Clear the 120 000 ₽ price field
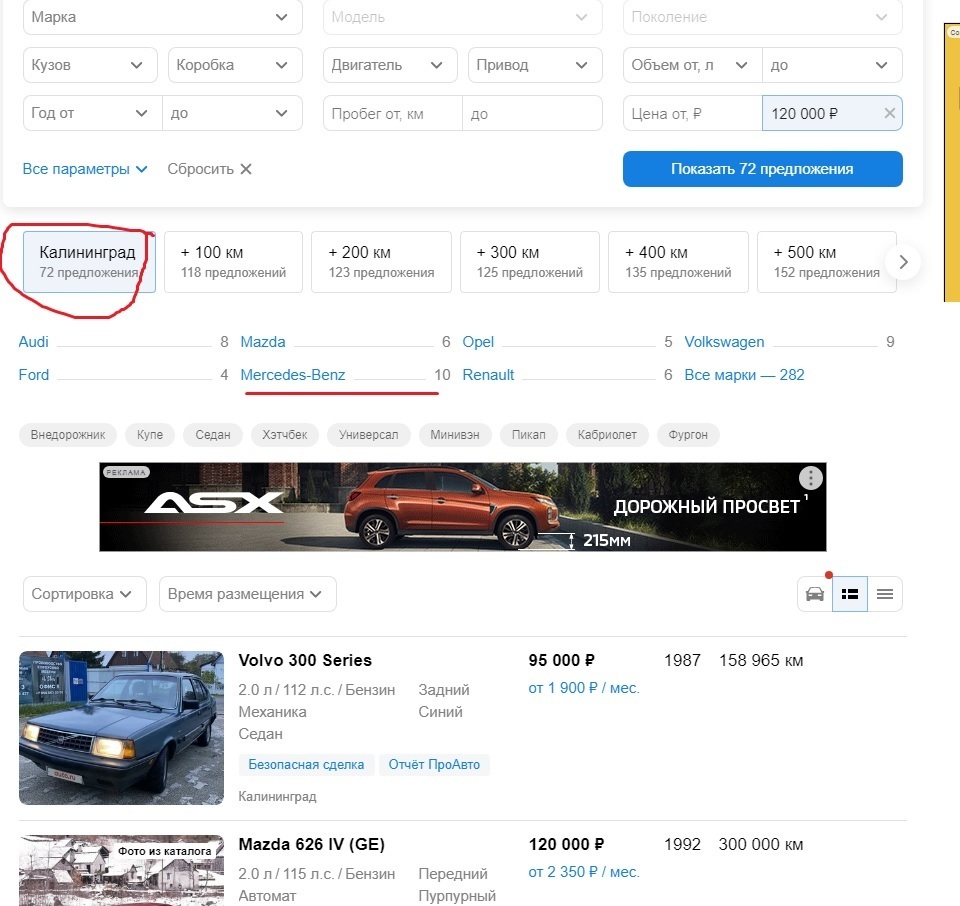This screenshot has width=960, height=906. [890, 113]
